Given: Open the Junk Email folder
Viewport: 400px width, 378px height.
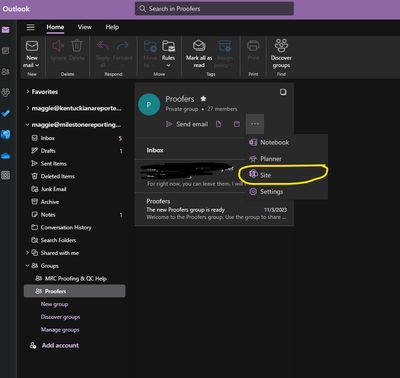Looking at the screenshot, I should coord(53,189).
